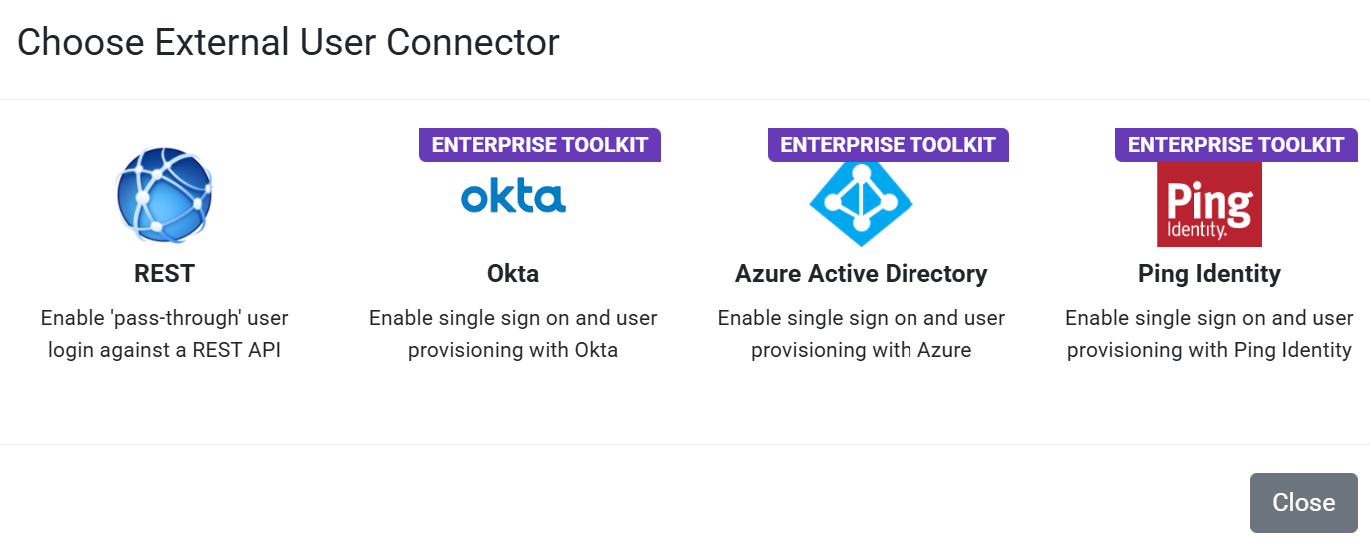Click the Enterprise Toolkit badge above Azure
This screenshot has height=547, width=1370.
[x=888, y=145]
